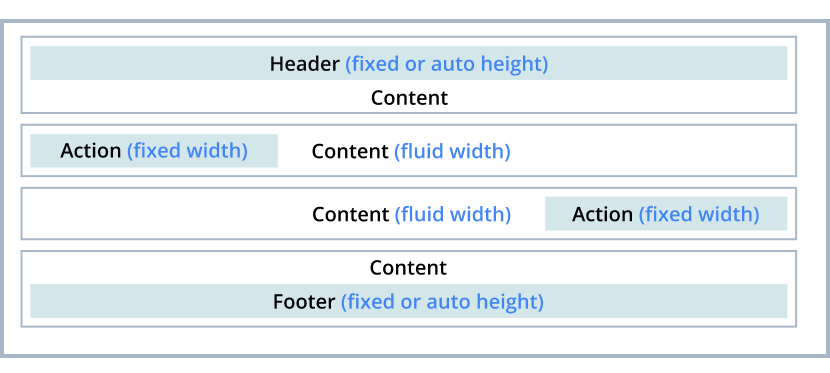Click the left-aligned Action fixed width block
Viewport: 830px width, 373px height.
[x=154, y=151]
